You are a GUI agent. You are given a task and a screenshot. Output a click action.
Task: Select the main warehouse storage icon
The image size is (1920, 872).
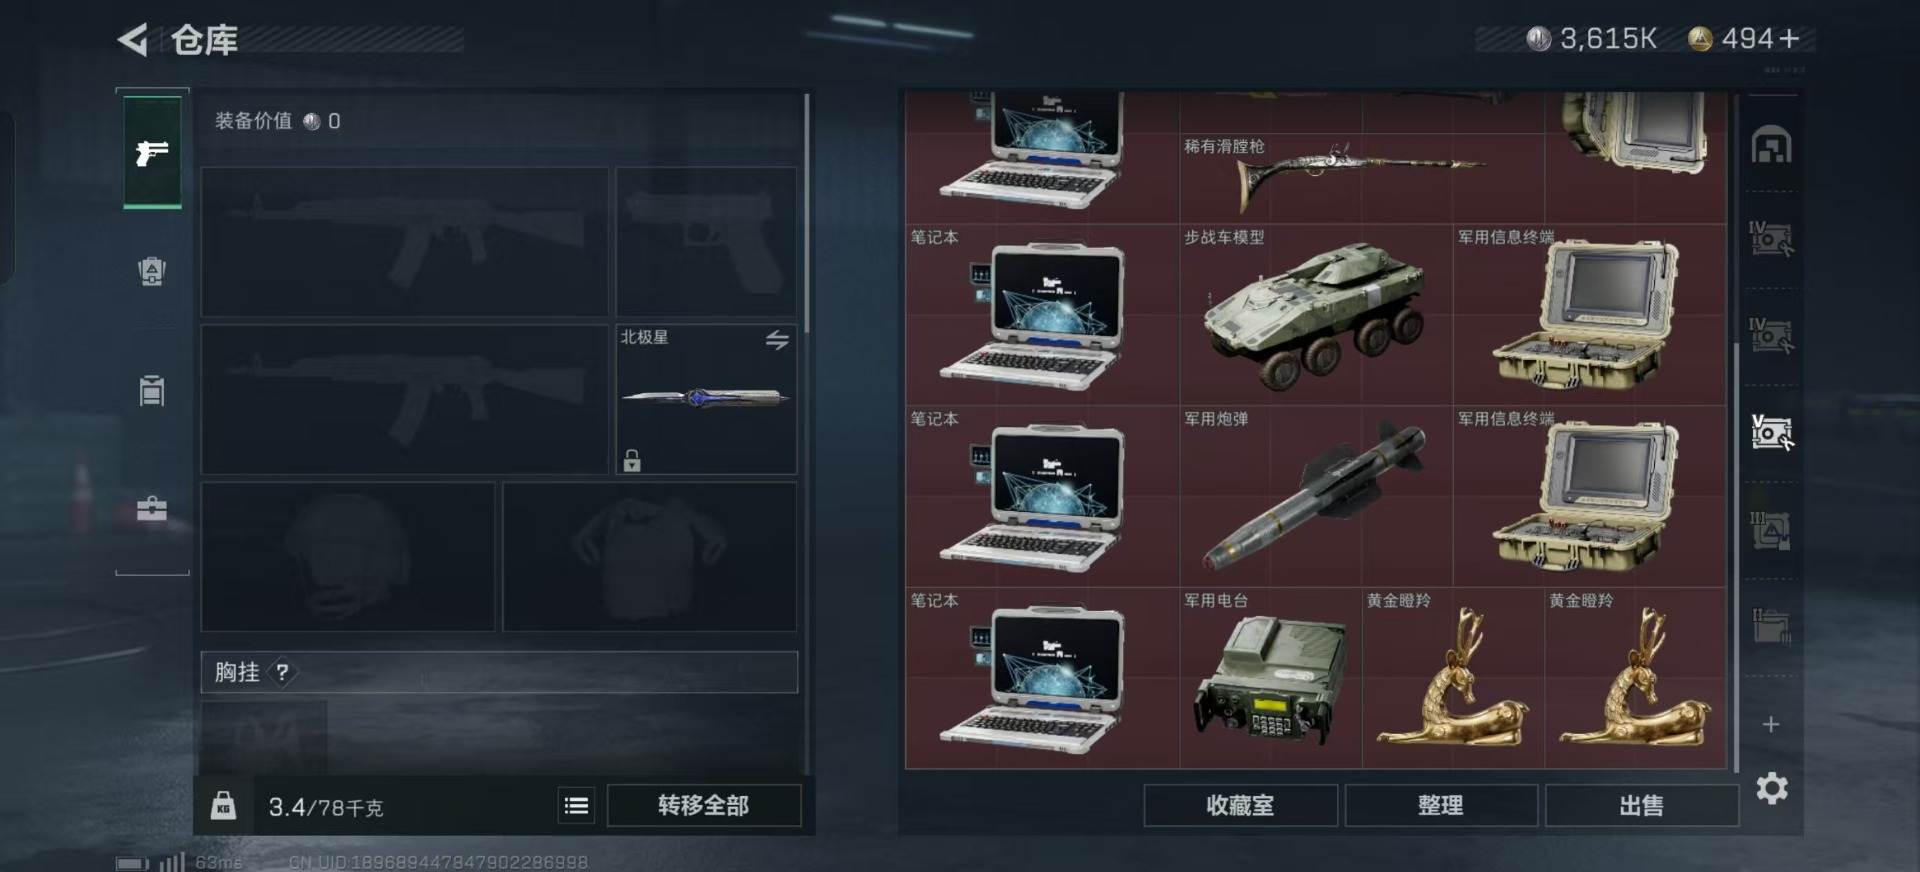tap(1771, 145)
